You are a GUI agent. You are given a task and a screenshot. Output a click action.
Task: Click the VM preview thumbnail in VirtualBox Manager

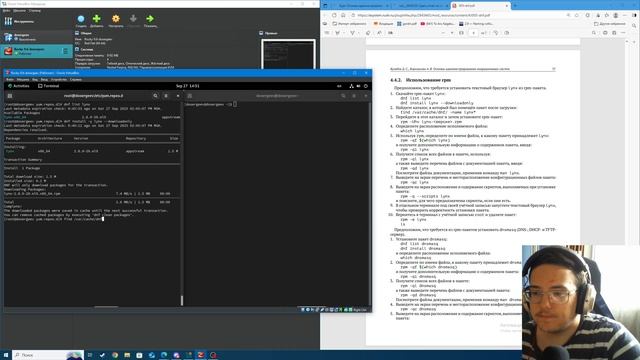288,54
